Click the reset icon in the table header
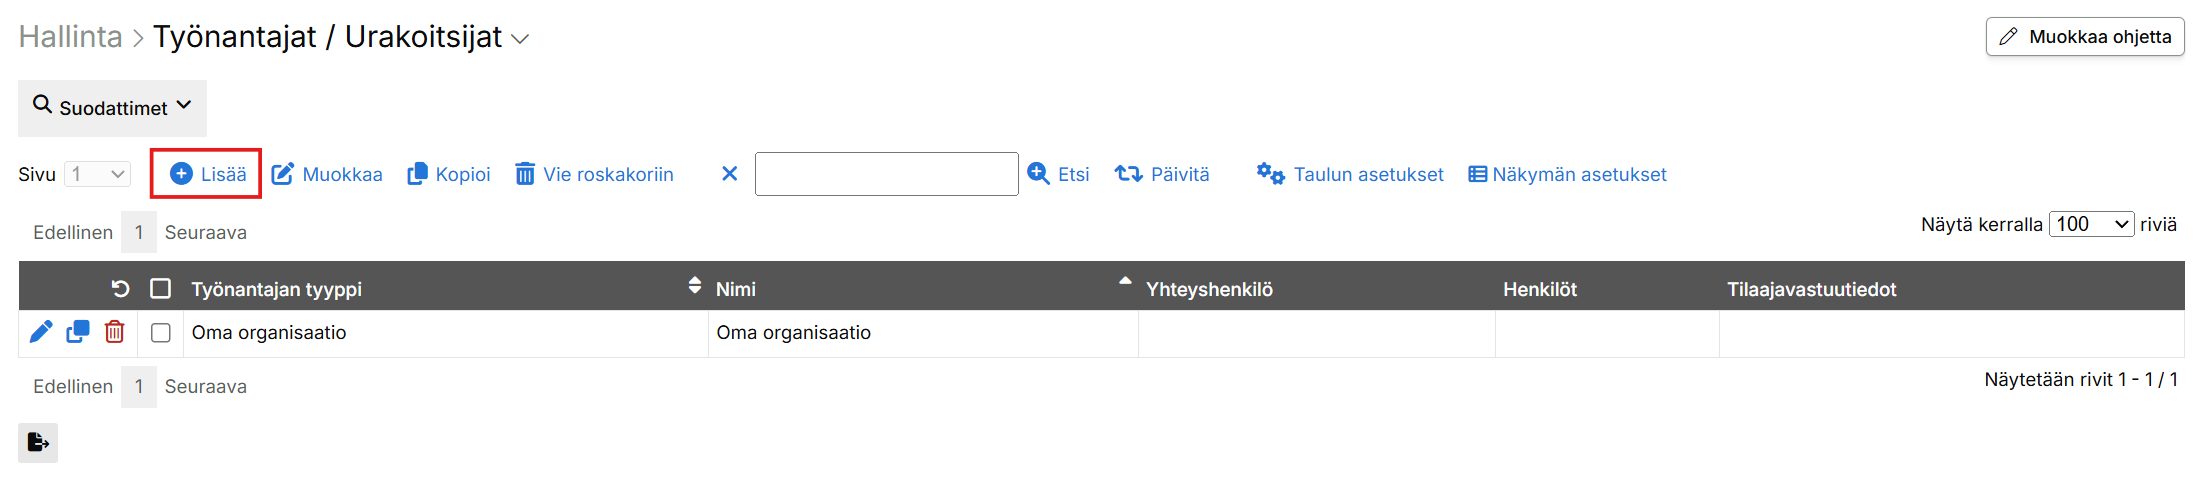This screenshot has width=2193, height=478. (120, 289)
